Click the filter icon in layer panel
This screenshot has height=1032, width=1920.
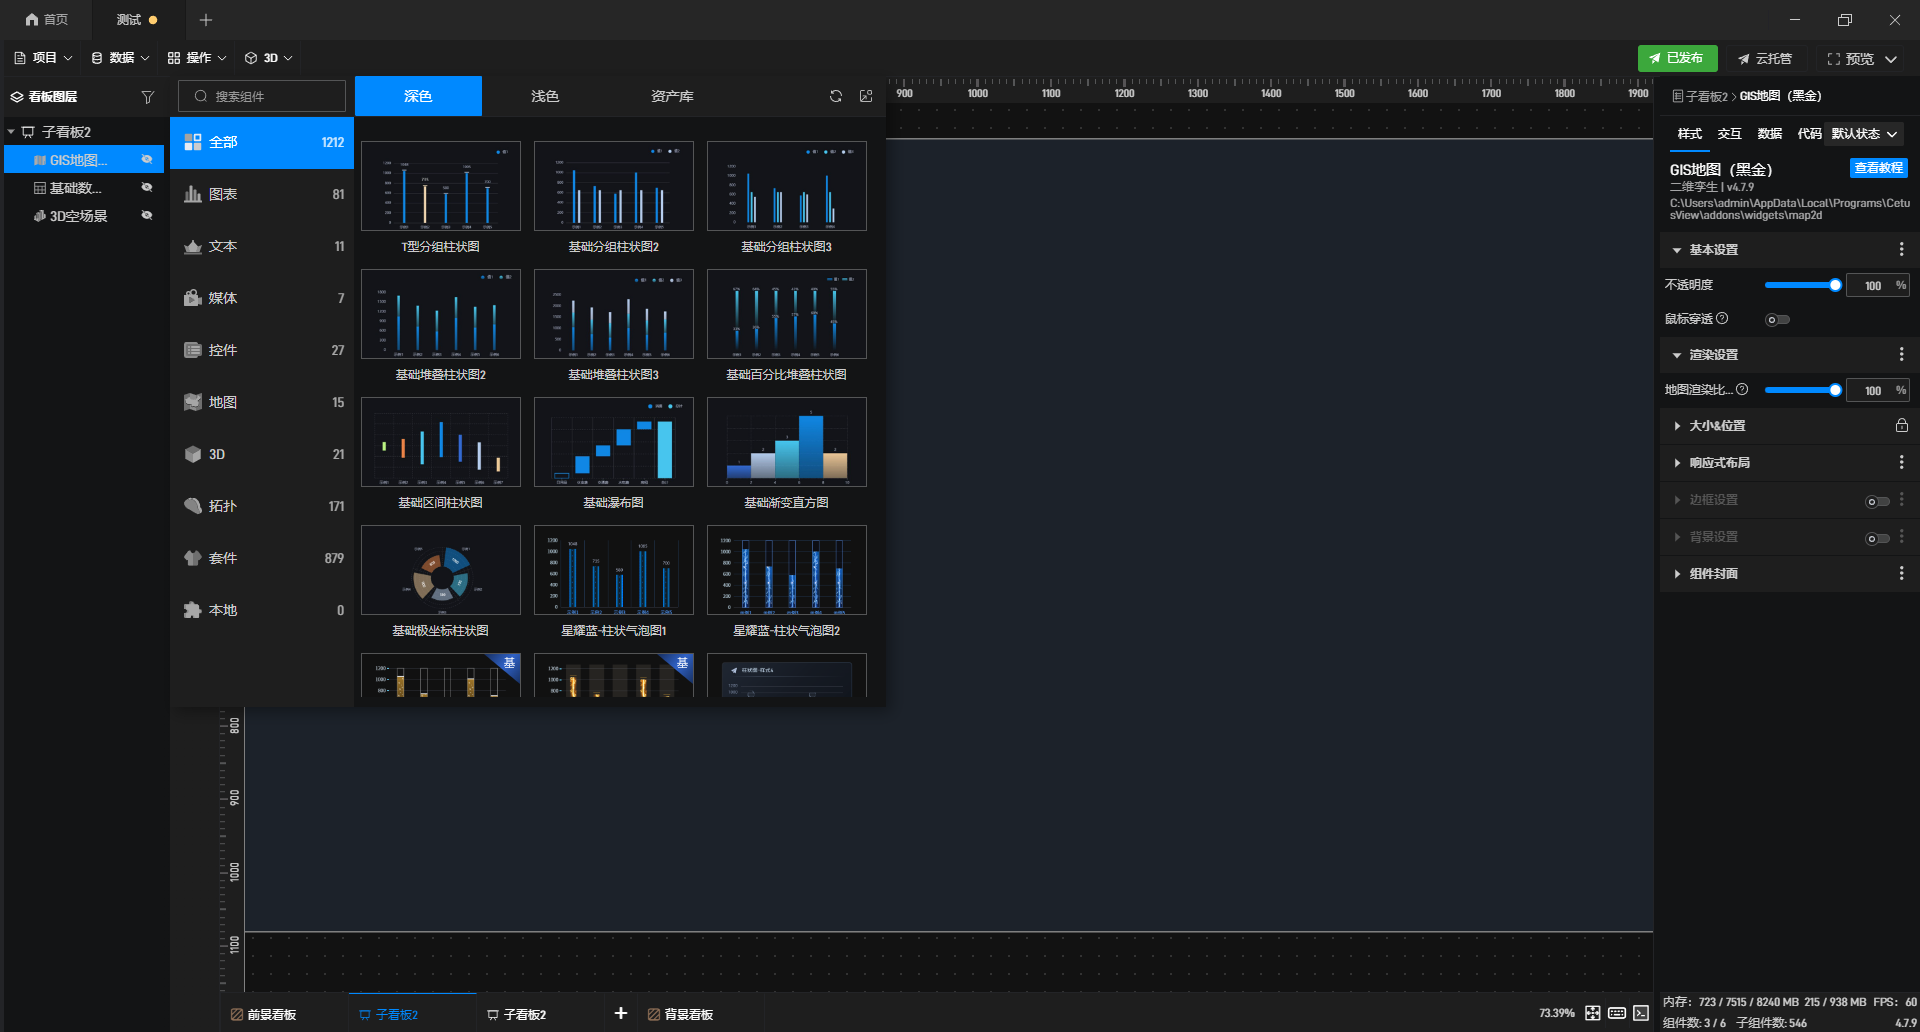coord(148,97)
